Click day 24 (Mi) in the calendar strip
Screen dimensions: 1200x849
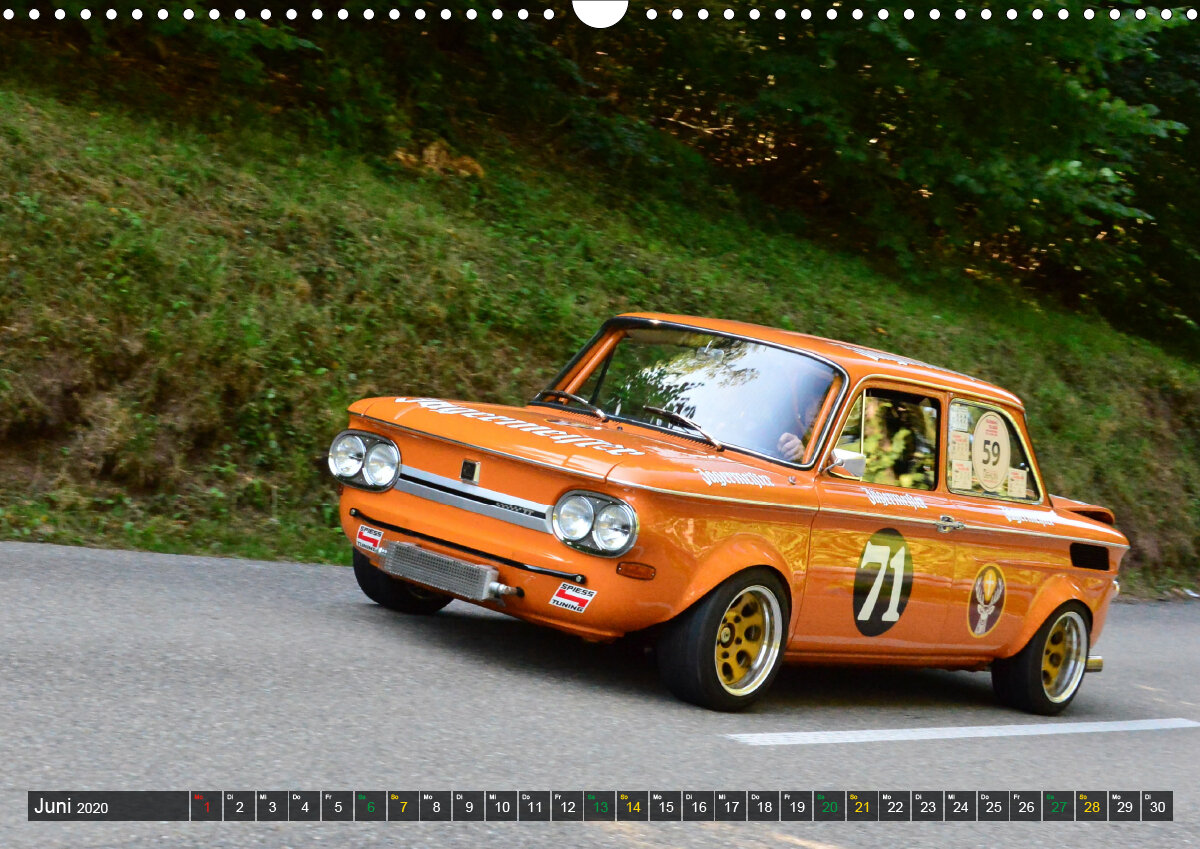(x=960, y=806)
